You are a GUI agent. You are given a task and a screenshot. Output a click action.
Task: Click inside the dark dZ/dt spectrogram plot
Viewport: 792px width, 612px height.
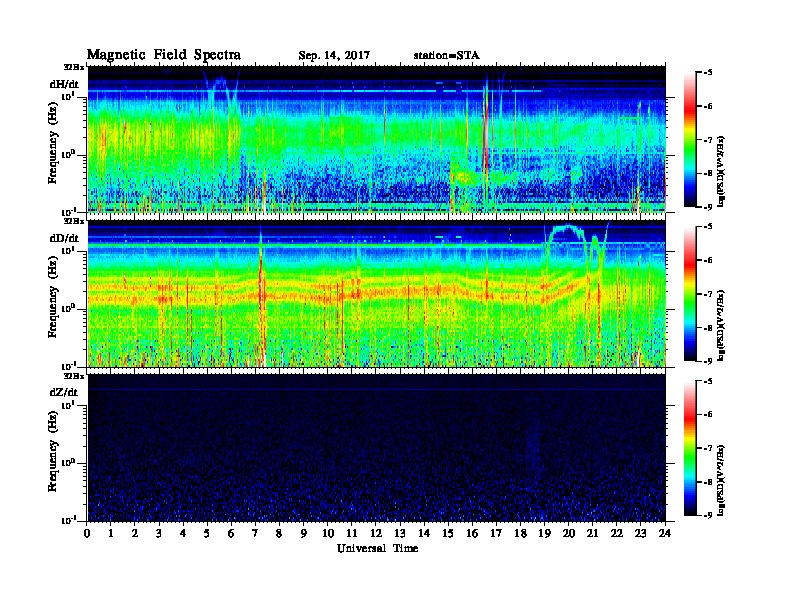377,448
